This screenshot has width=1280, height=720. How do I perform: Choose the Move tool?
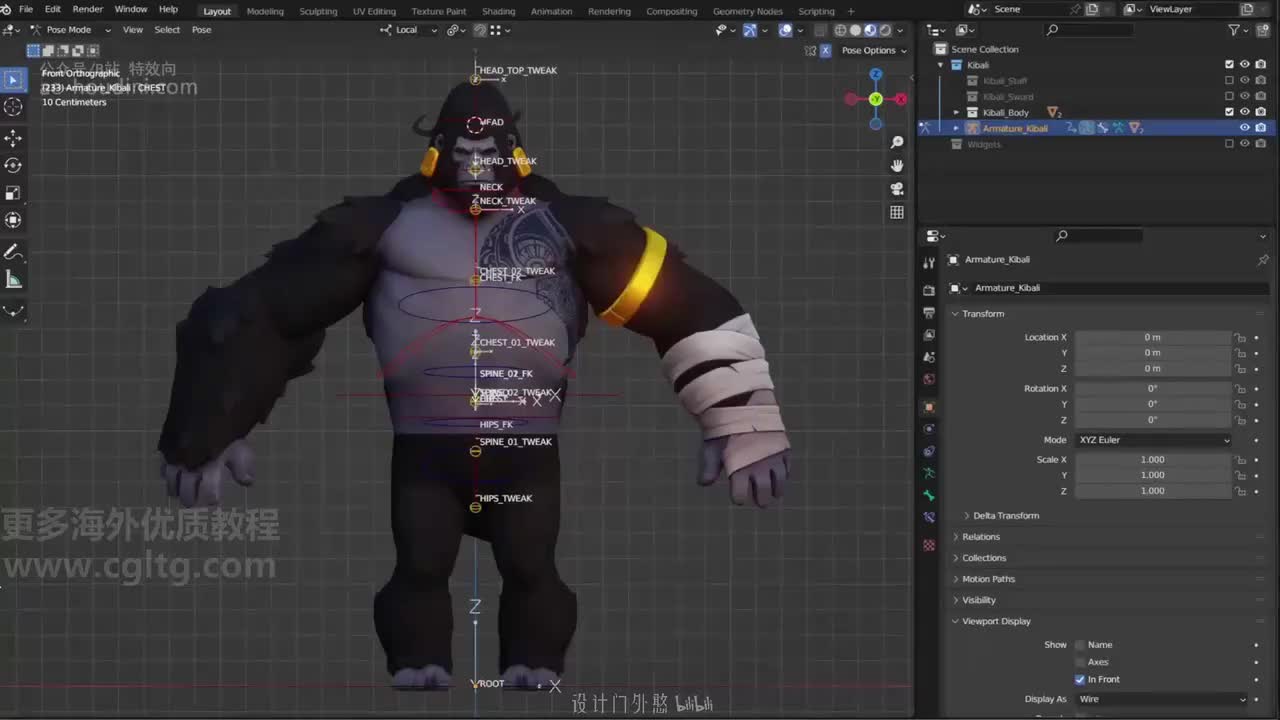(x=14, y=138)
